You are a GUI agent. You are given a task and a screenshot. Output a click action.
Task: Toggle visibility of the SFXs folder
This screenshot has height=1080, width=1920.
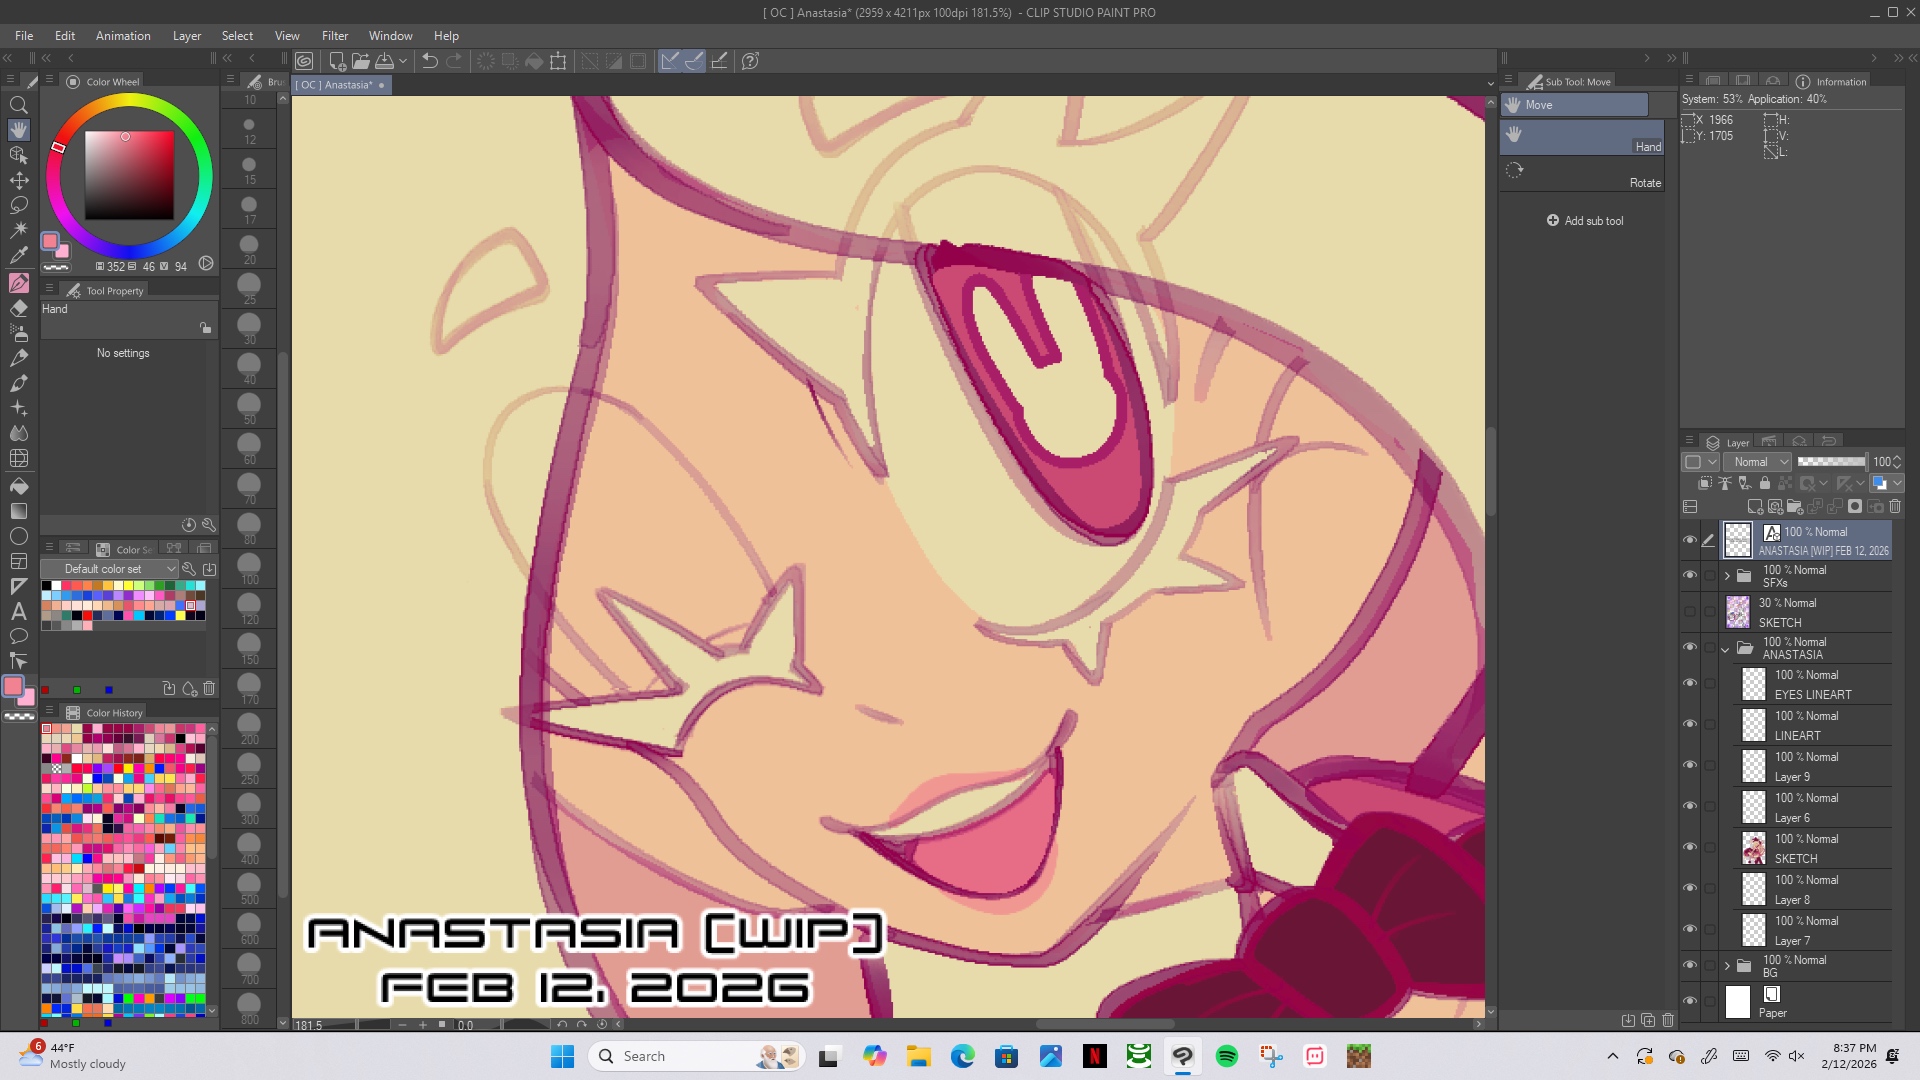click(x=1690, y=576)
